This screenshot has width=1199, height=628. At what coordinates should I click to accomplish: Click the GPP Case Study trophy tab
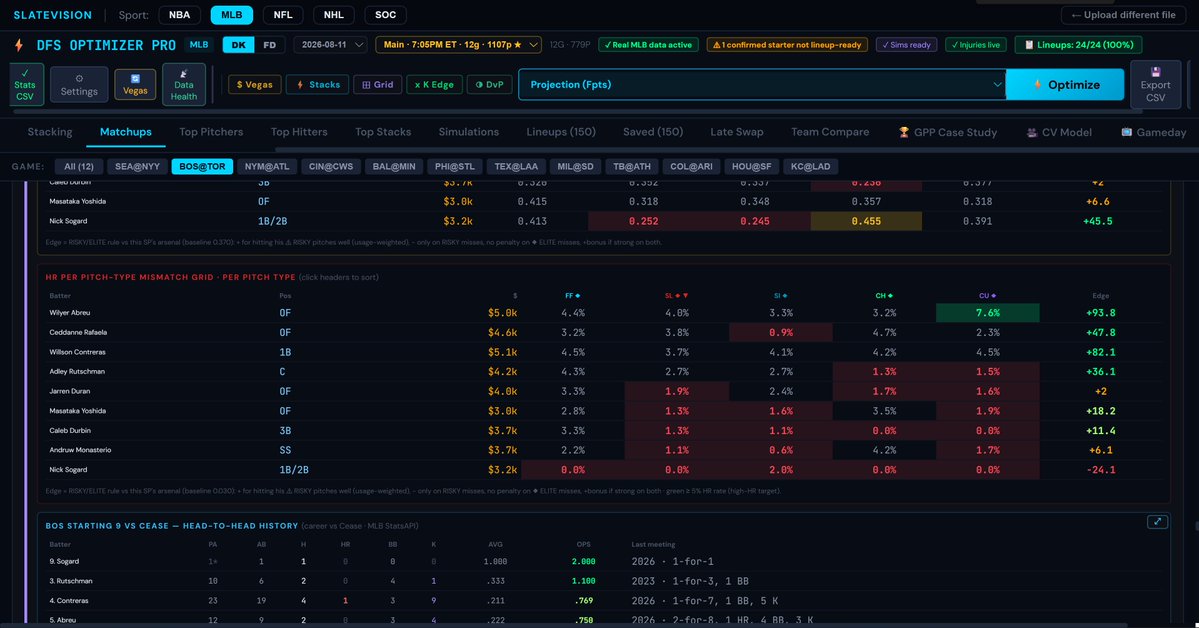947,132
